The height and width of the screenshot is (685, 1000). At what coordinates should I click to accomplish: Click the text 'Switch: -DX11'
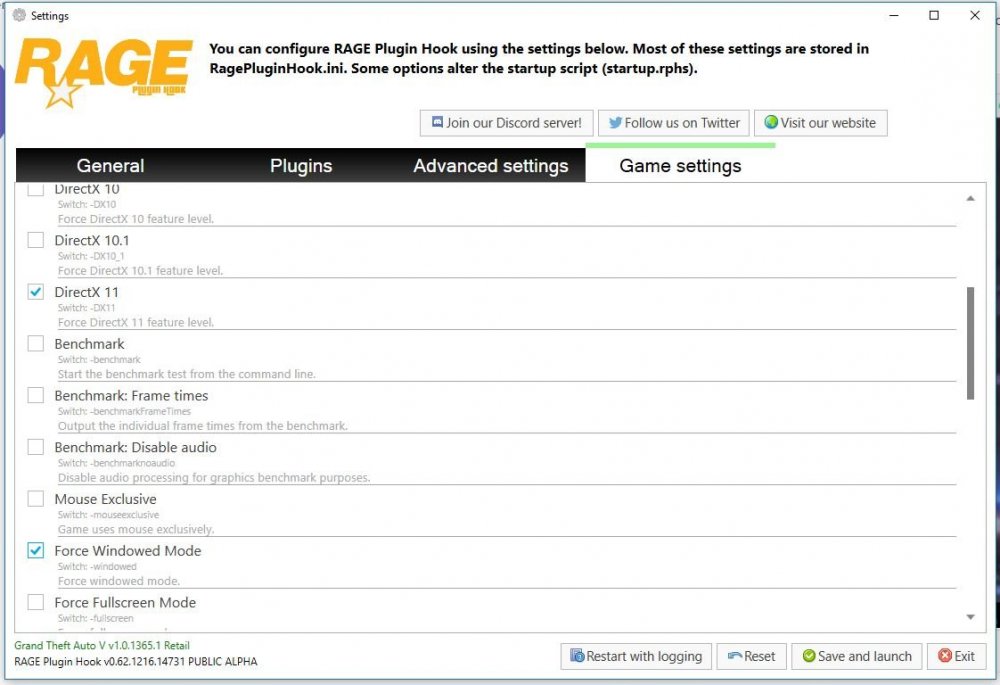tap(87, 307)
